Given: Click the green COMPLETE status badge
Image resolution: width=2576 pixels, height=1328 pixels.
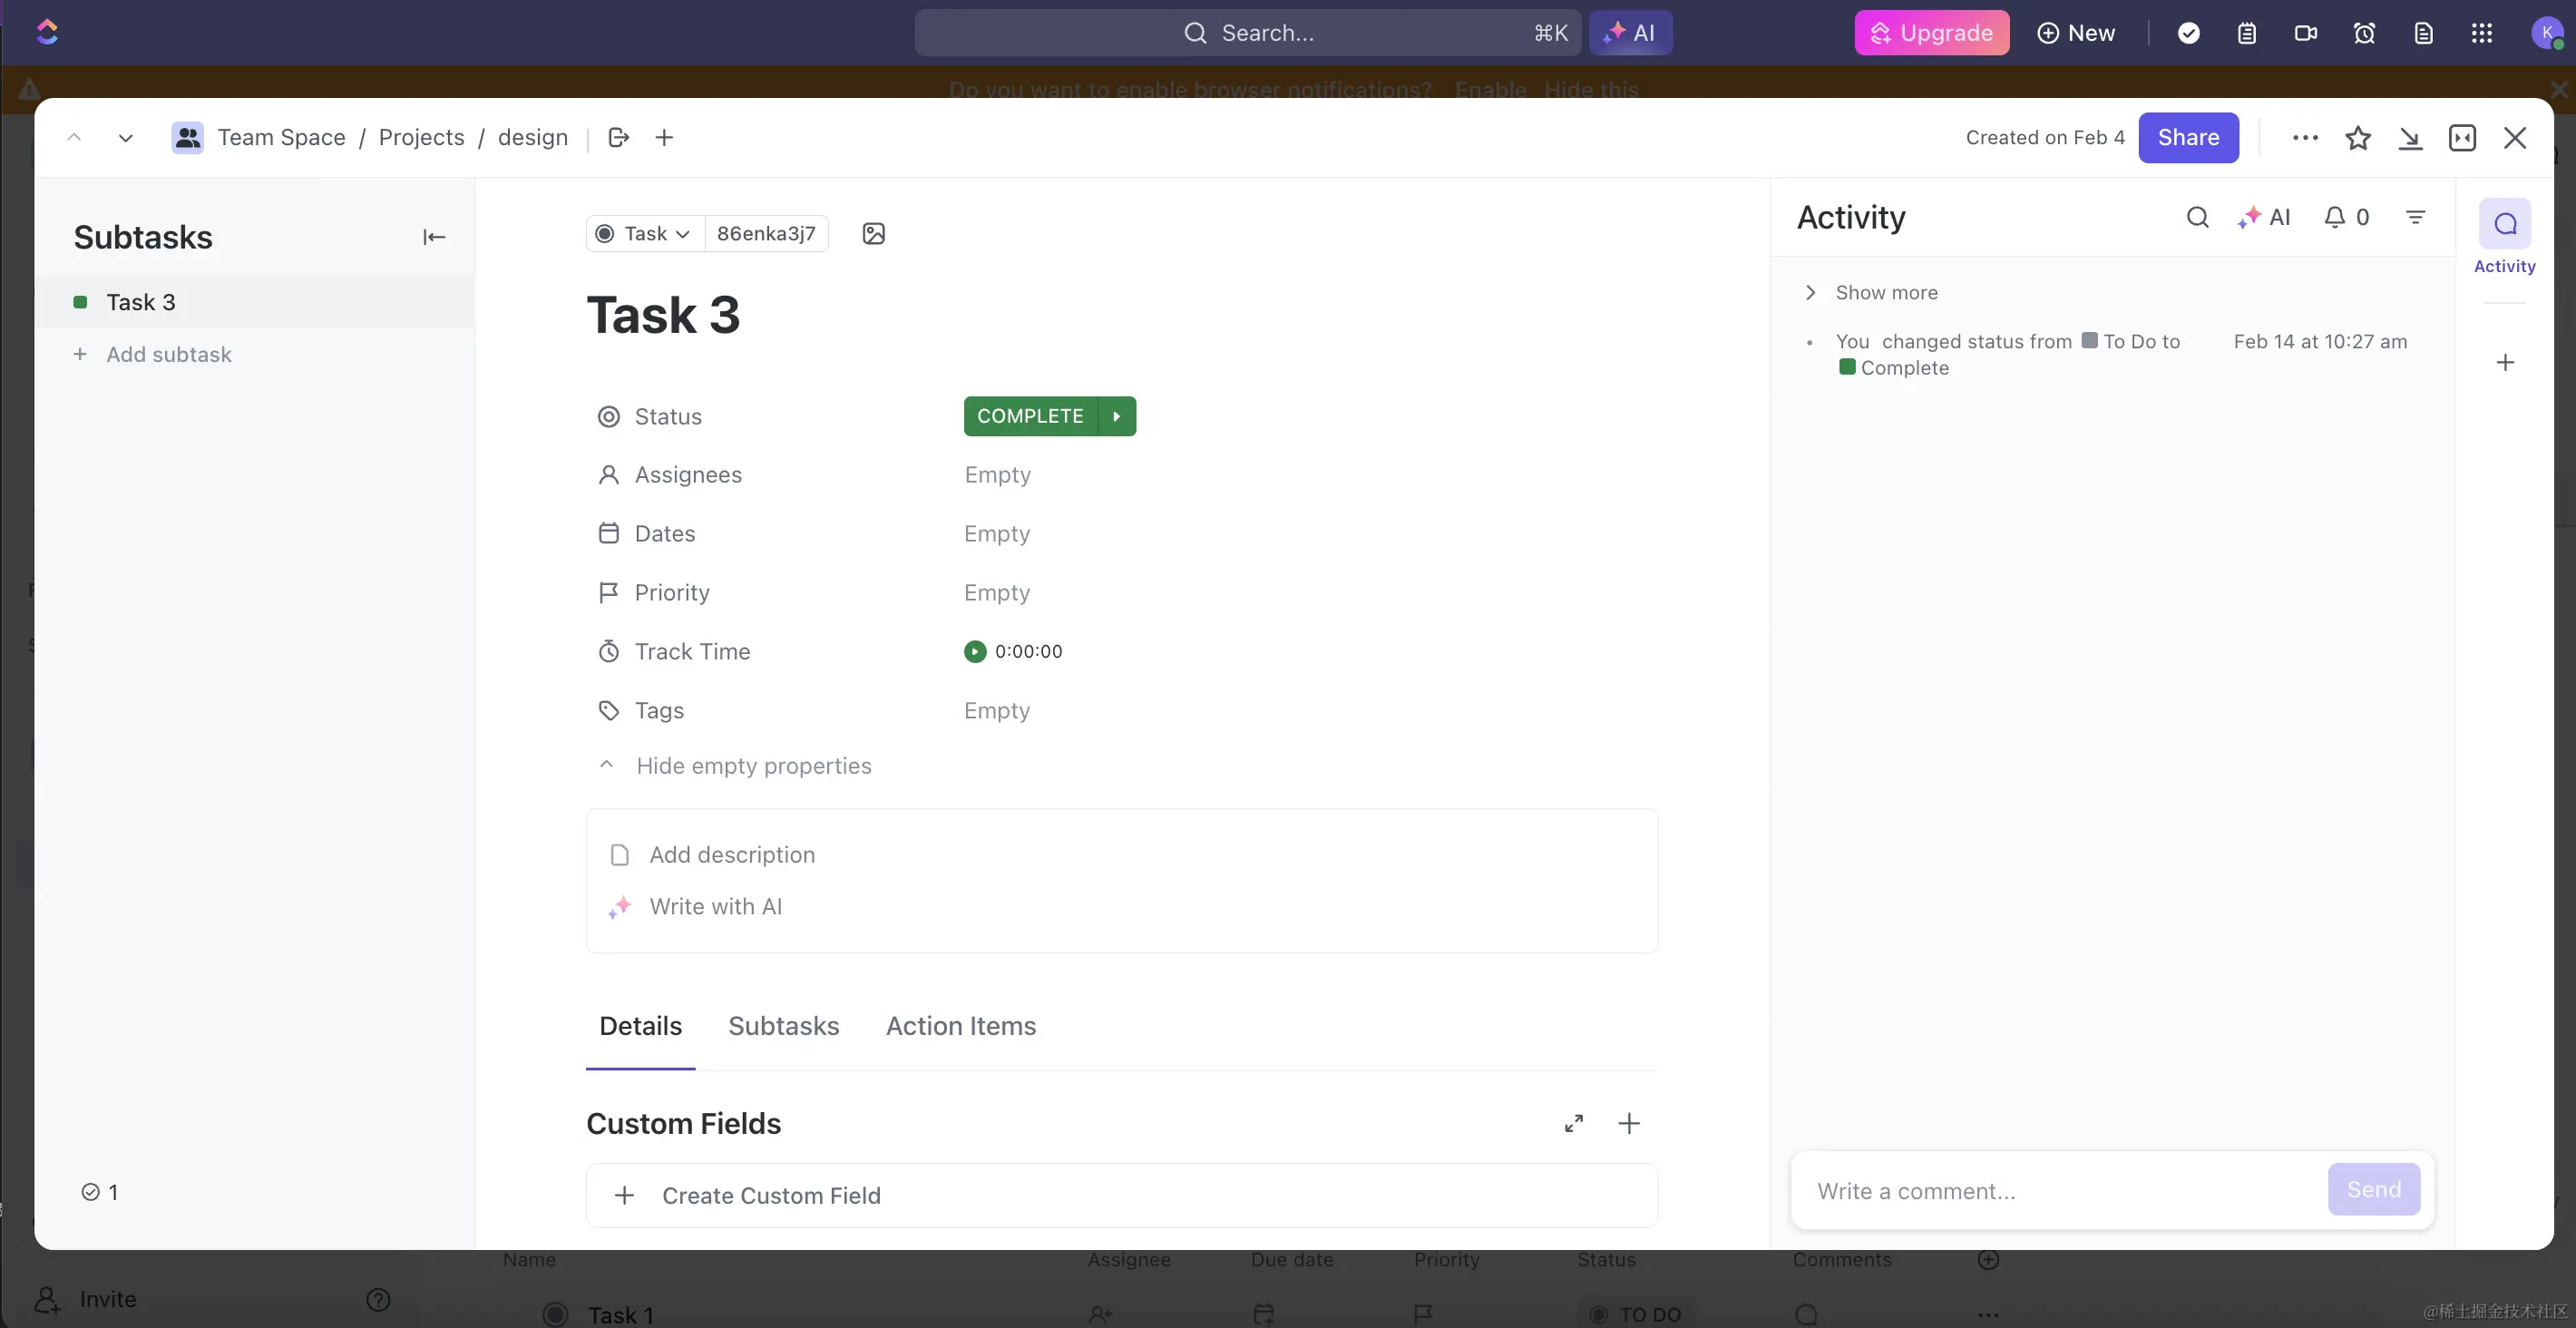Looking at the screenshot, I should coord(1029,416).
